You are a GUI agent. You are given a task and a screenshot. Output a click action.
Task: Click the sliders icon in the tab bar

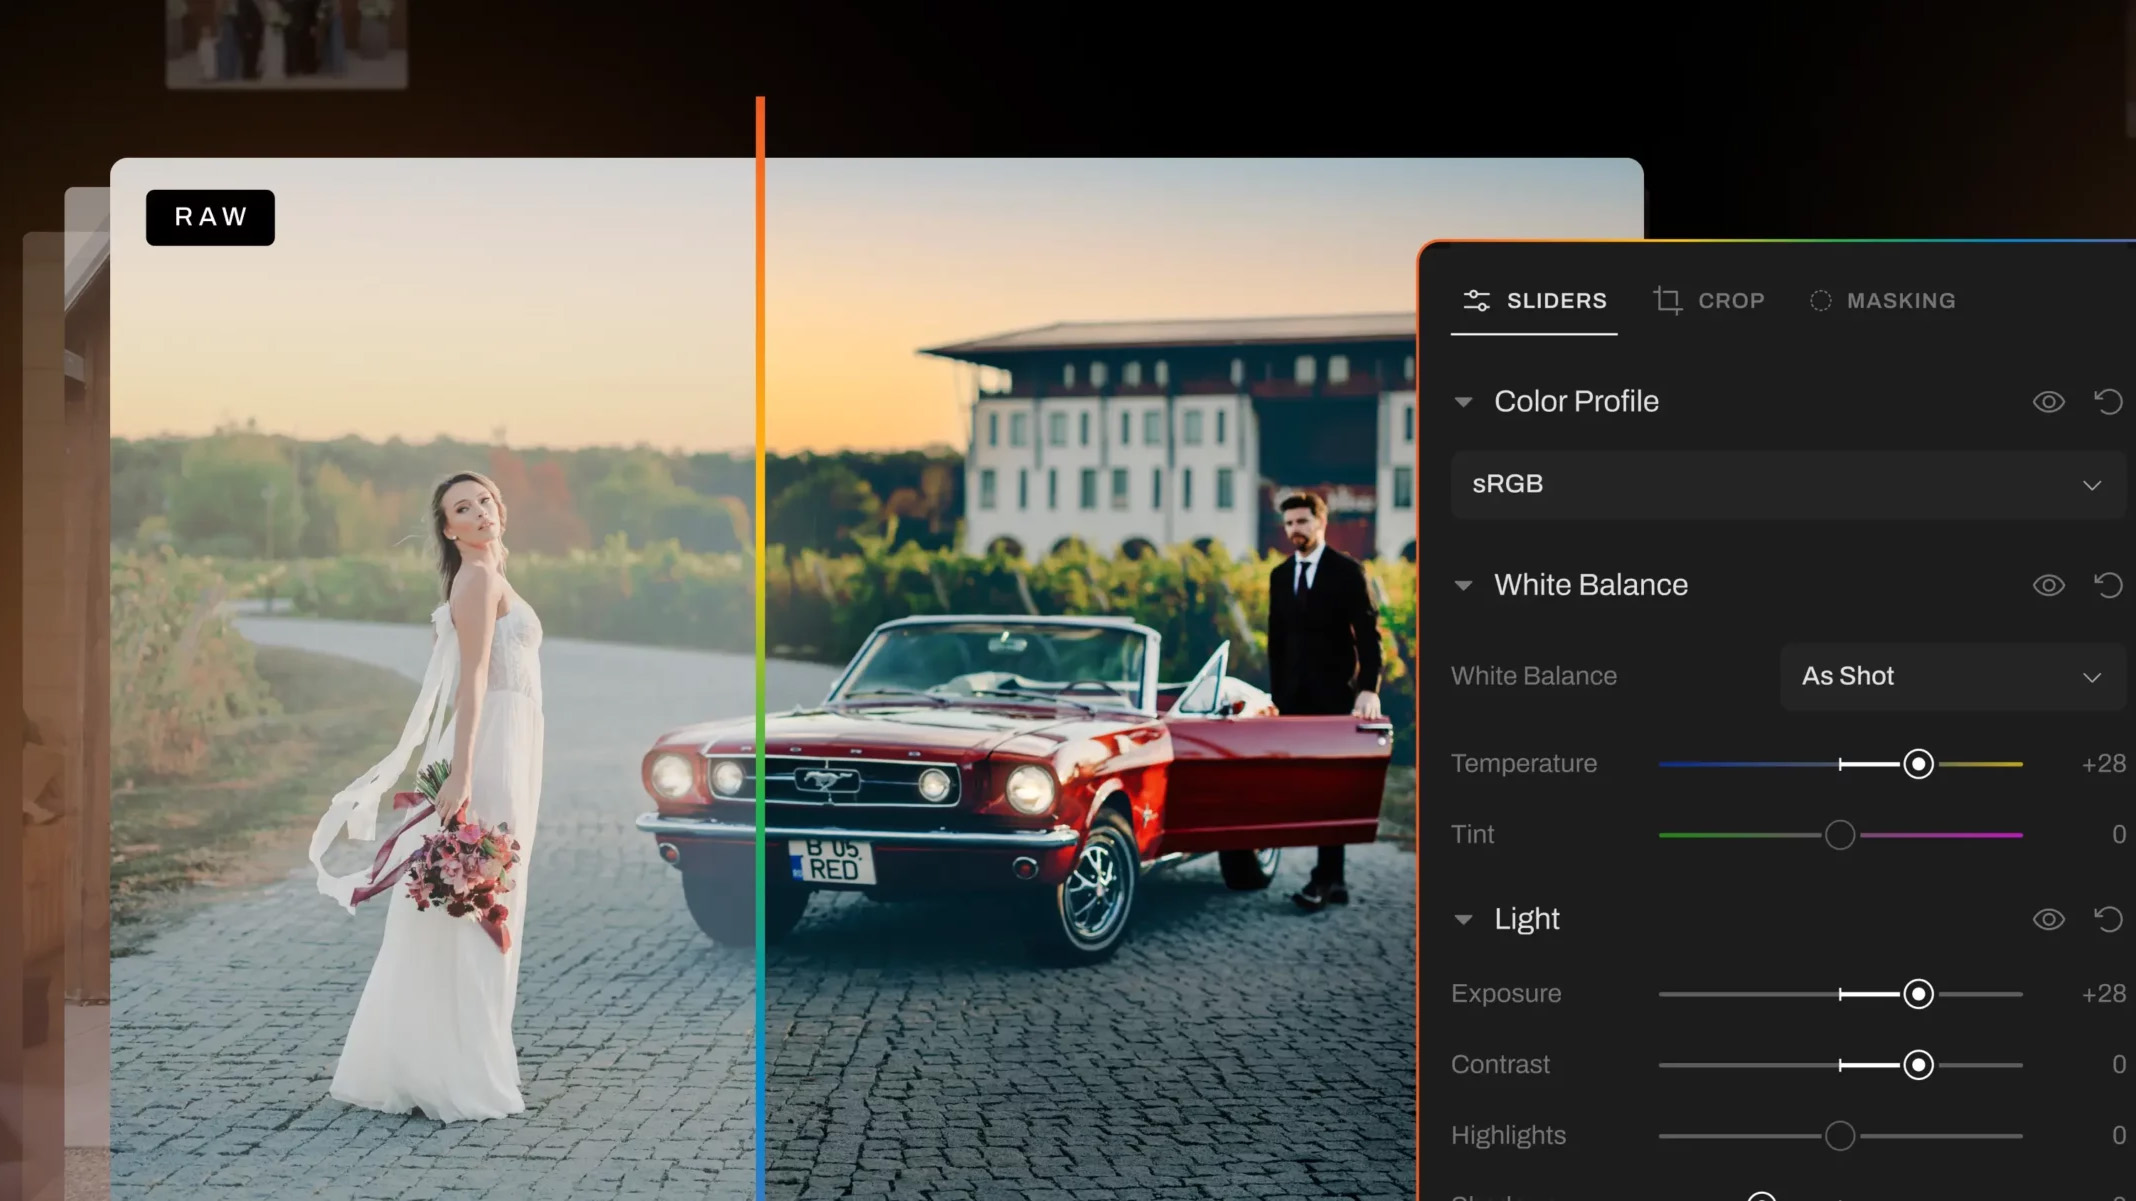(1477, 301)
